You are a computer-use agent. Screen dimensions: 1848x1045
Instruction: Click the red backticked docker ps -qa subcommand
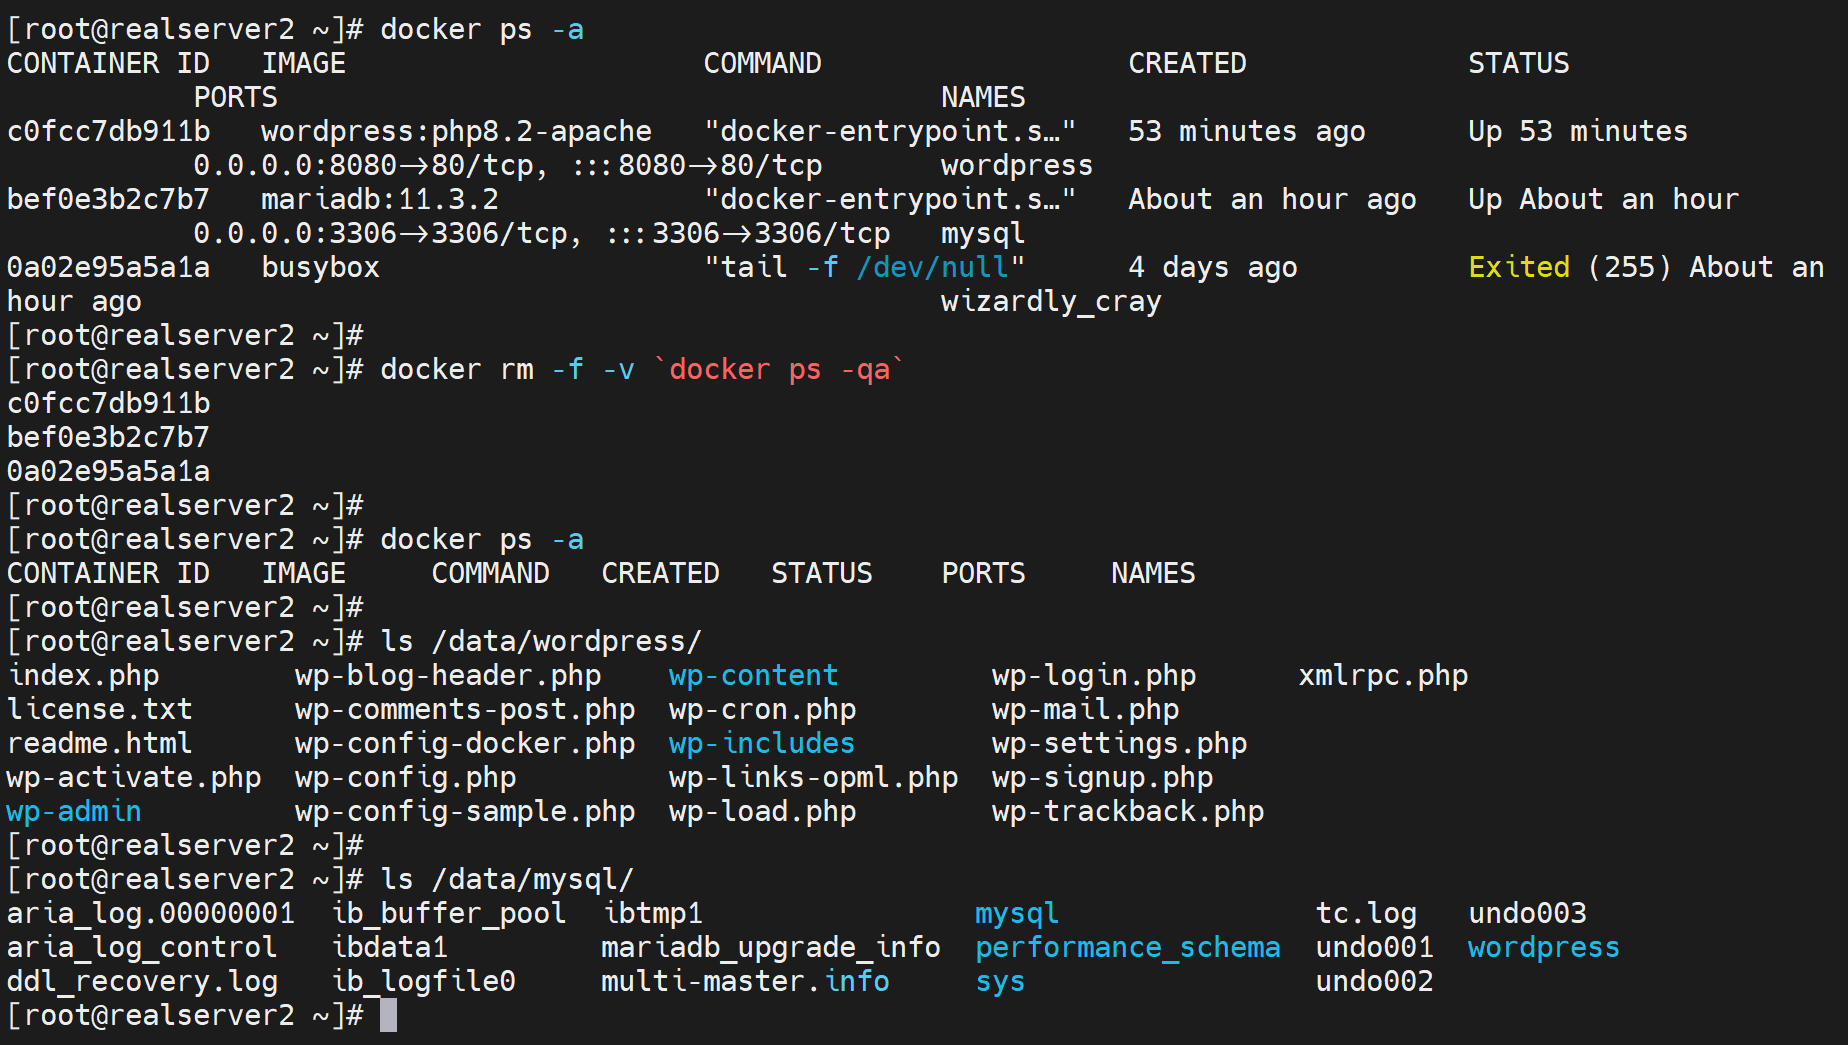pos(778,370)
